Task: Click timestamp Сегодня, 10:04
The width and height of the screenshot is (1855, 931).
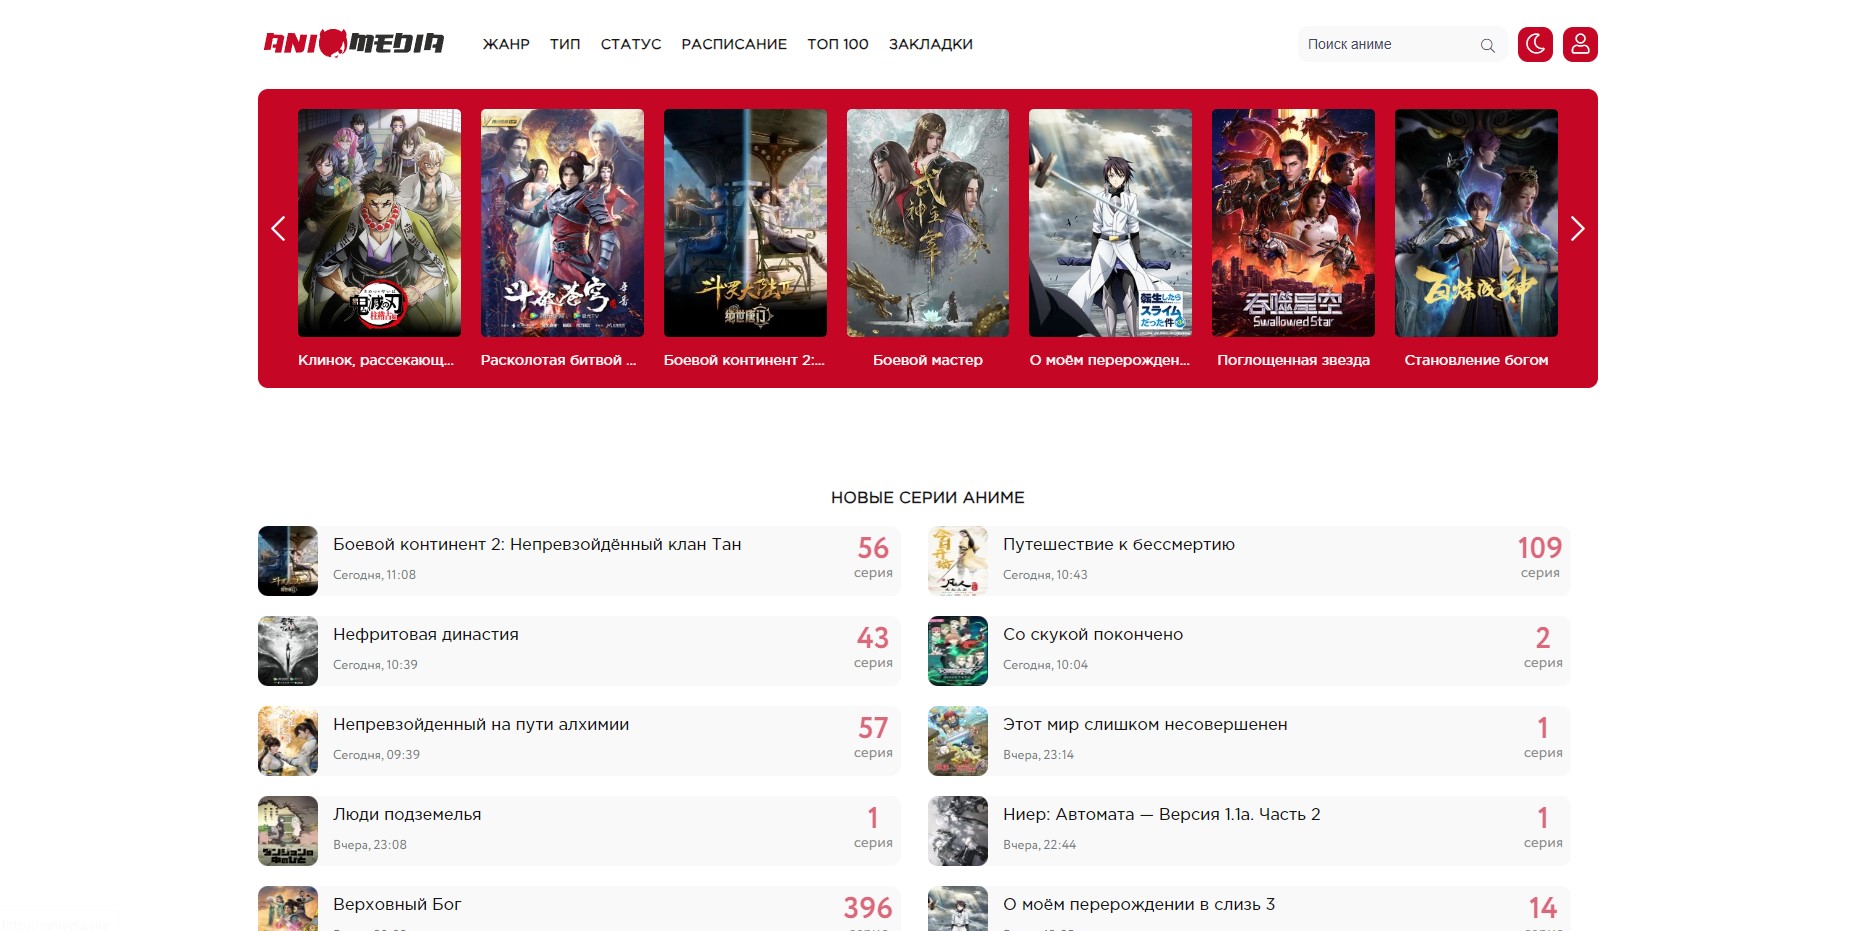Action: (1045, 665)
